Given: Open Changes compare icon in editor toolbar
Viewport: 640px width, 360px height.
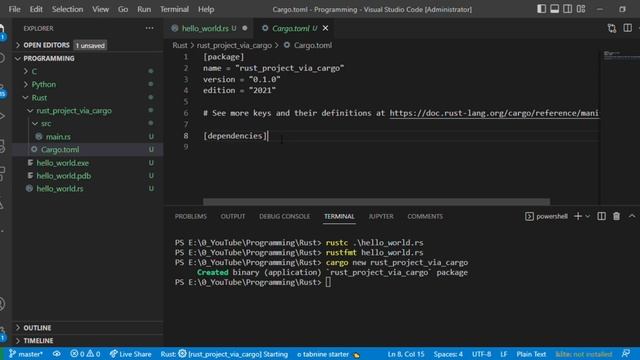Looking at the screenshot, I should click(611, 28).
